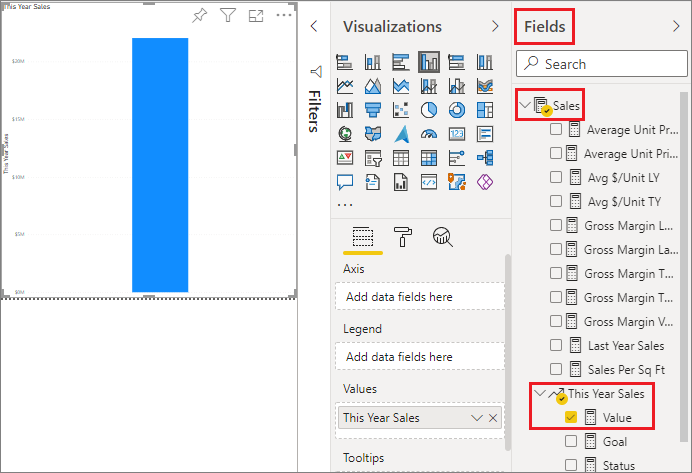Open the visual's filter icon
This screenshot has height=473, width=692.
coord(228,16)
